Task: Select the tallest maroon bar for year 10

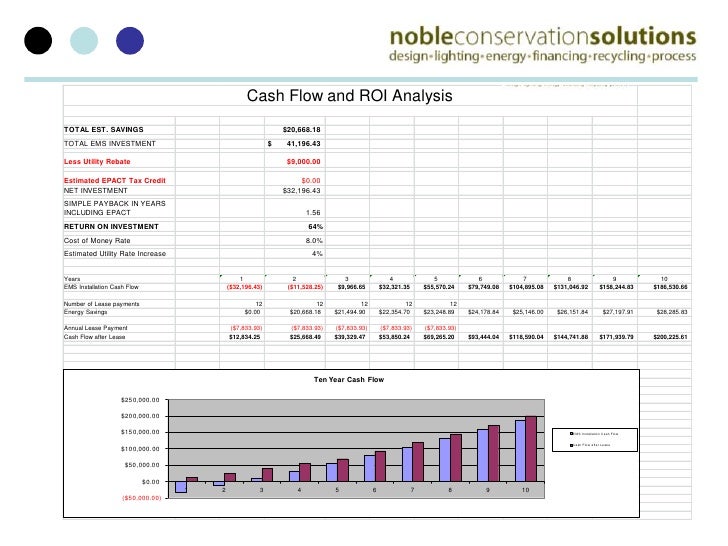Action: pos(531,449)
